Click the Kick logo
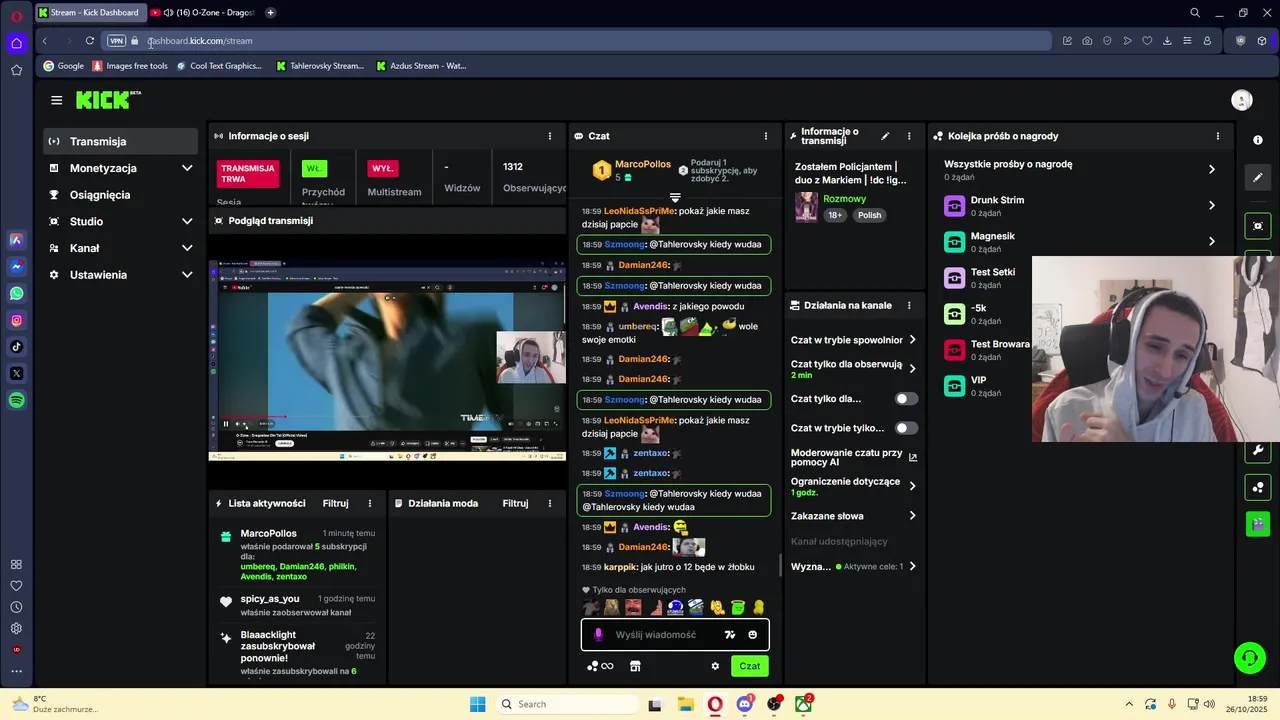This screenshot has height=720, width=1280. [x=108, y=100]
